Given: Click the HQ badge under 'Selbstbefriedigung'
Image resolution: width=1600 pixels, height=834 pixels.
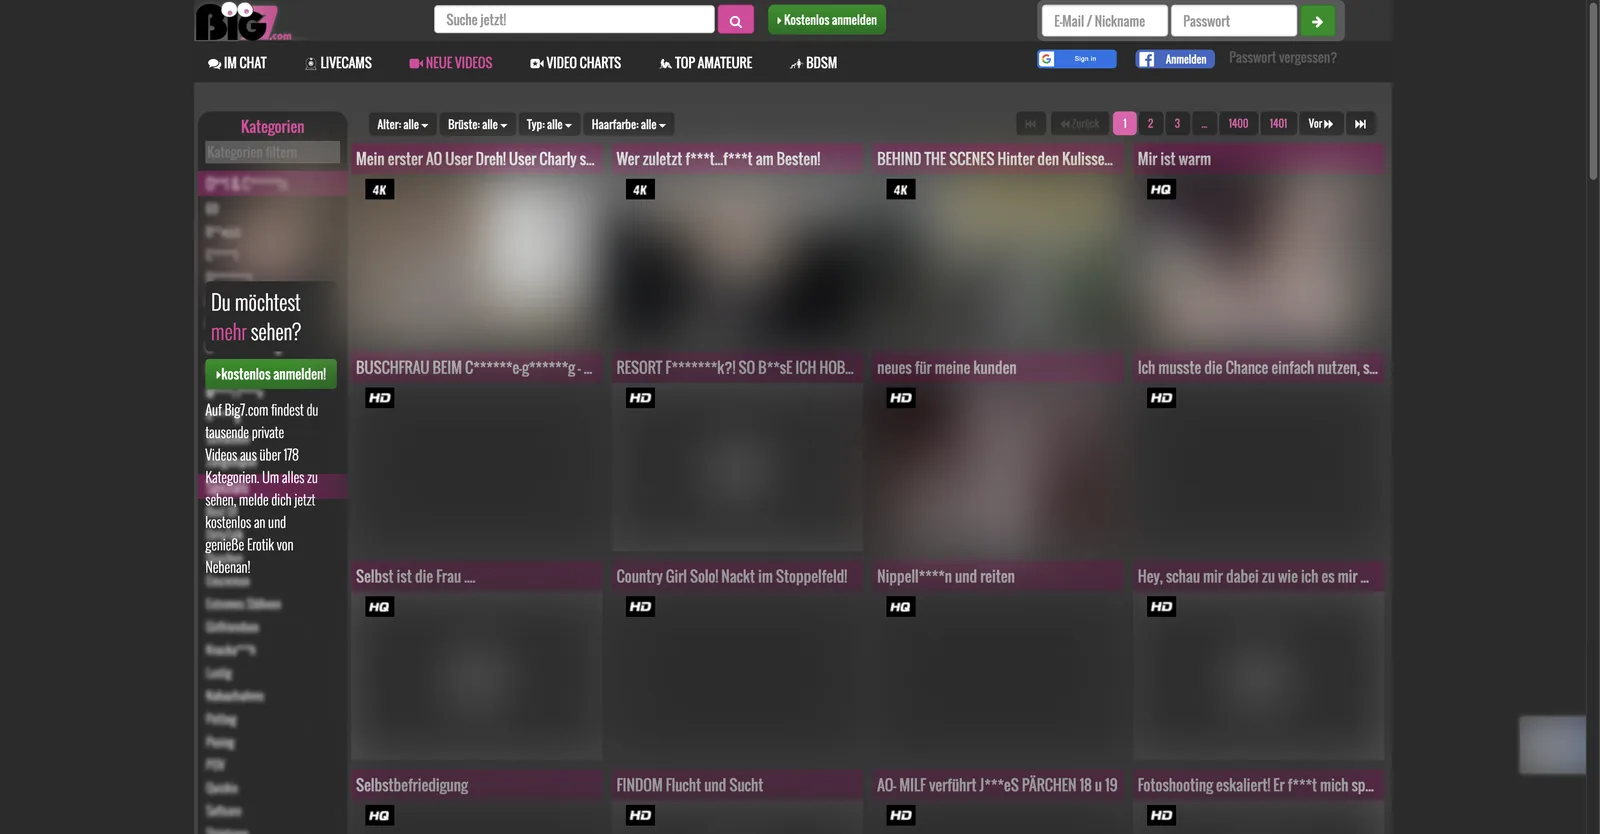Looking at the screenshot, I should [379, 816].
